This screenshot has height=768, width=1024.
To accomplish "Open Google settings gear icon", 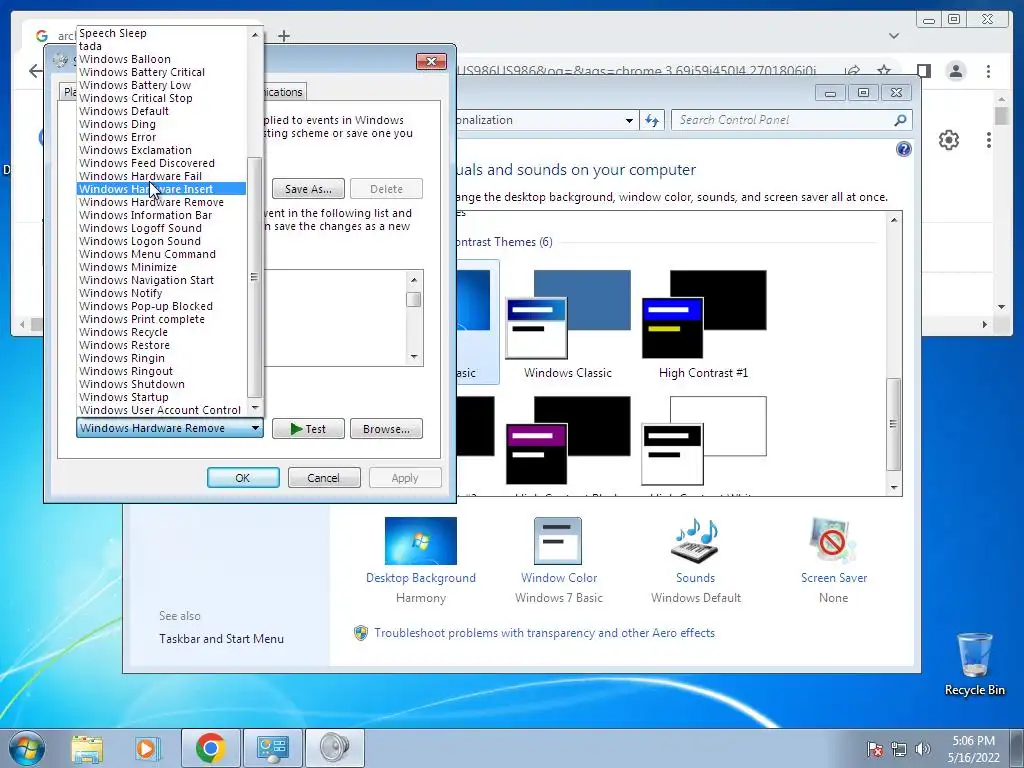I will (x=948, y=140).
